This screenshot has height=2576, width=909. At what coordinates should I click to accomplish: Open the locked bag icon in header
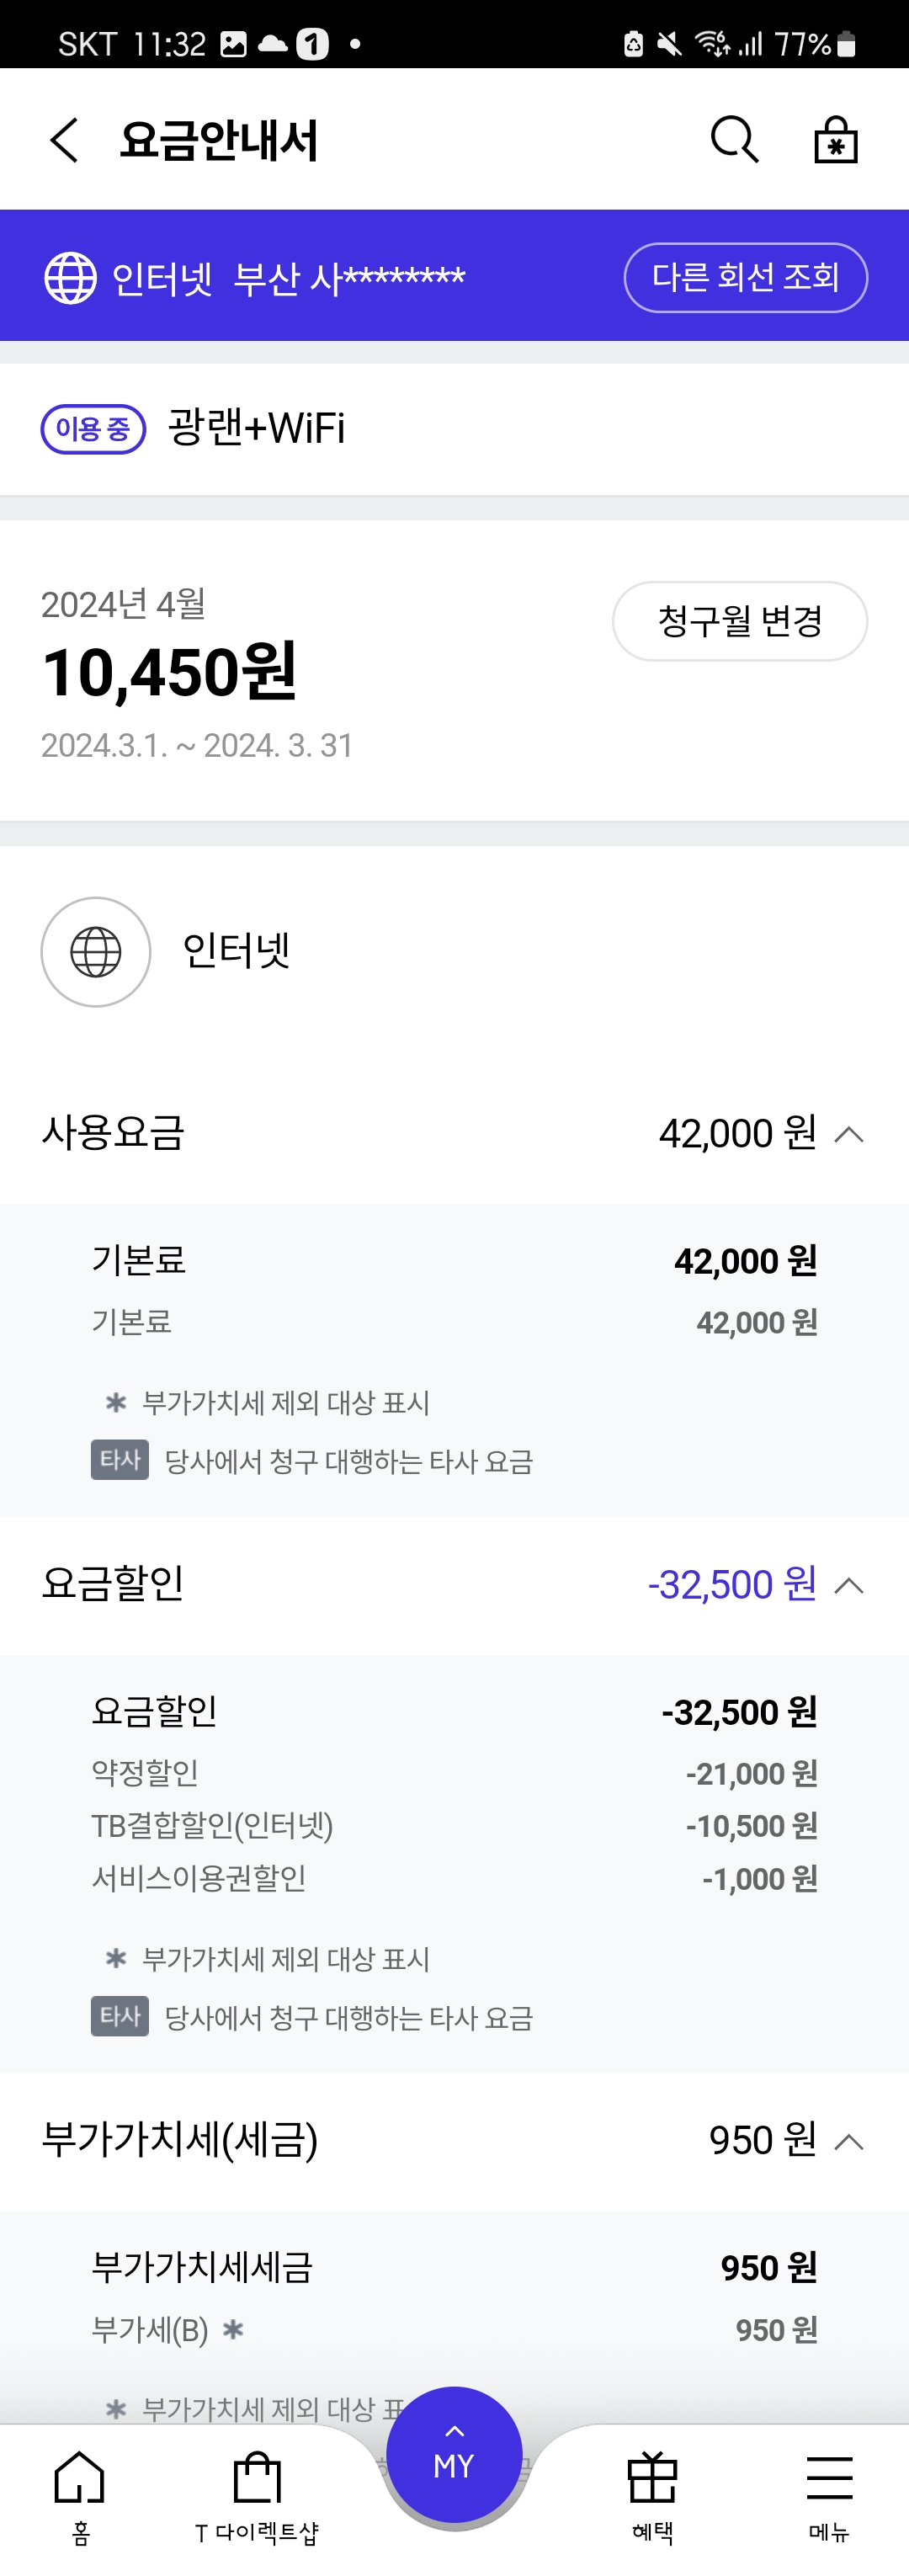(x=835, y=139)
